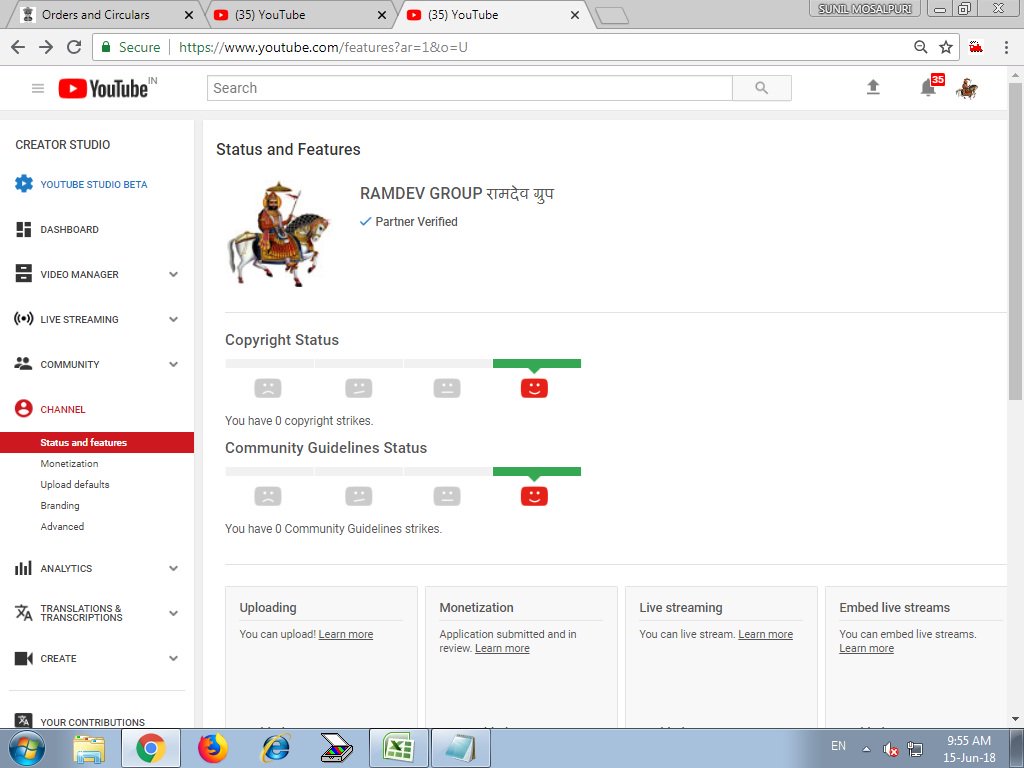Open Internet Explorer from the taskbar
1024x768 pixels.
point(275,748)
